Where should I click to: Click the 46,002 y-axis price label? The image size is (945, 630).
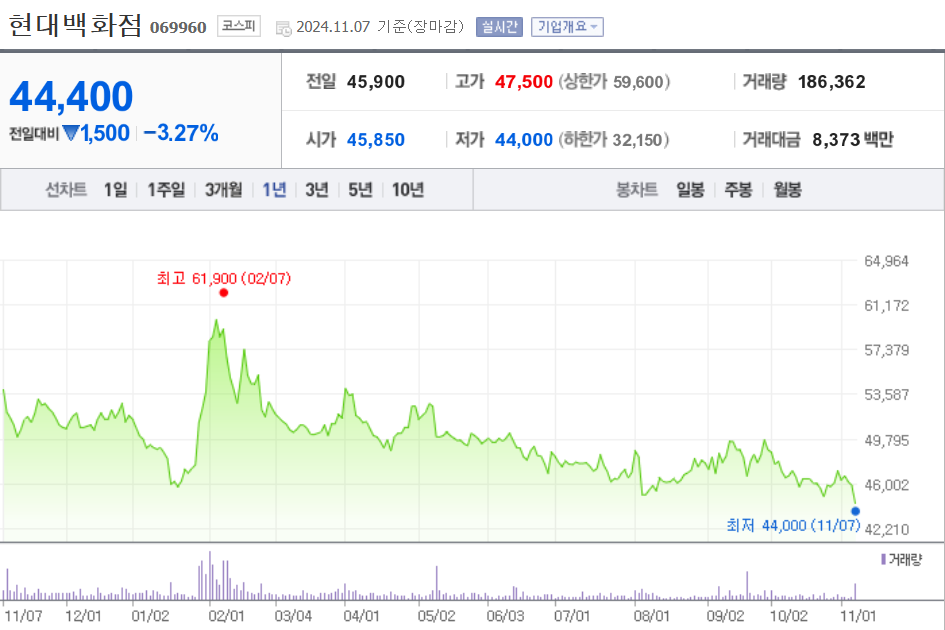click(886, 485)
